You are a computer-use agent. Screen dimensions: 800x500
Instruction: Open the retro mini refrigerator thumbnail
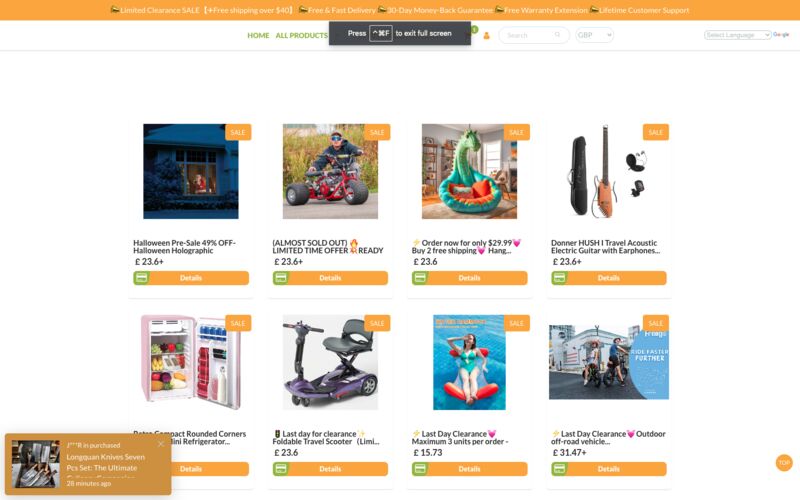(x=191, y=362)
